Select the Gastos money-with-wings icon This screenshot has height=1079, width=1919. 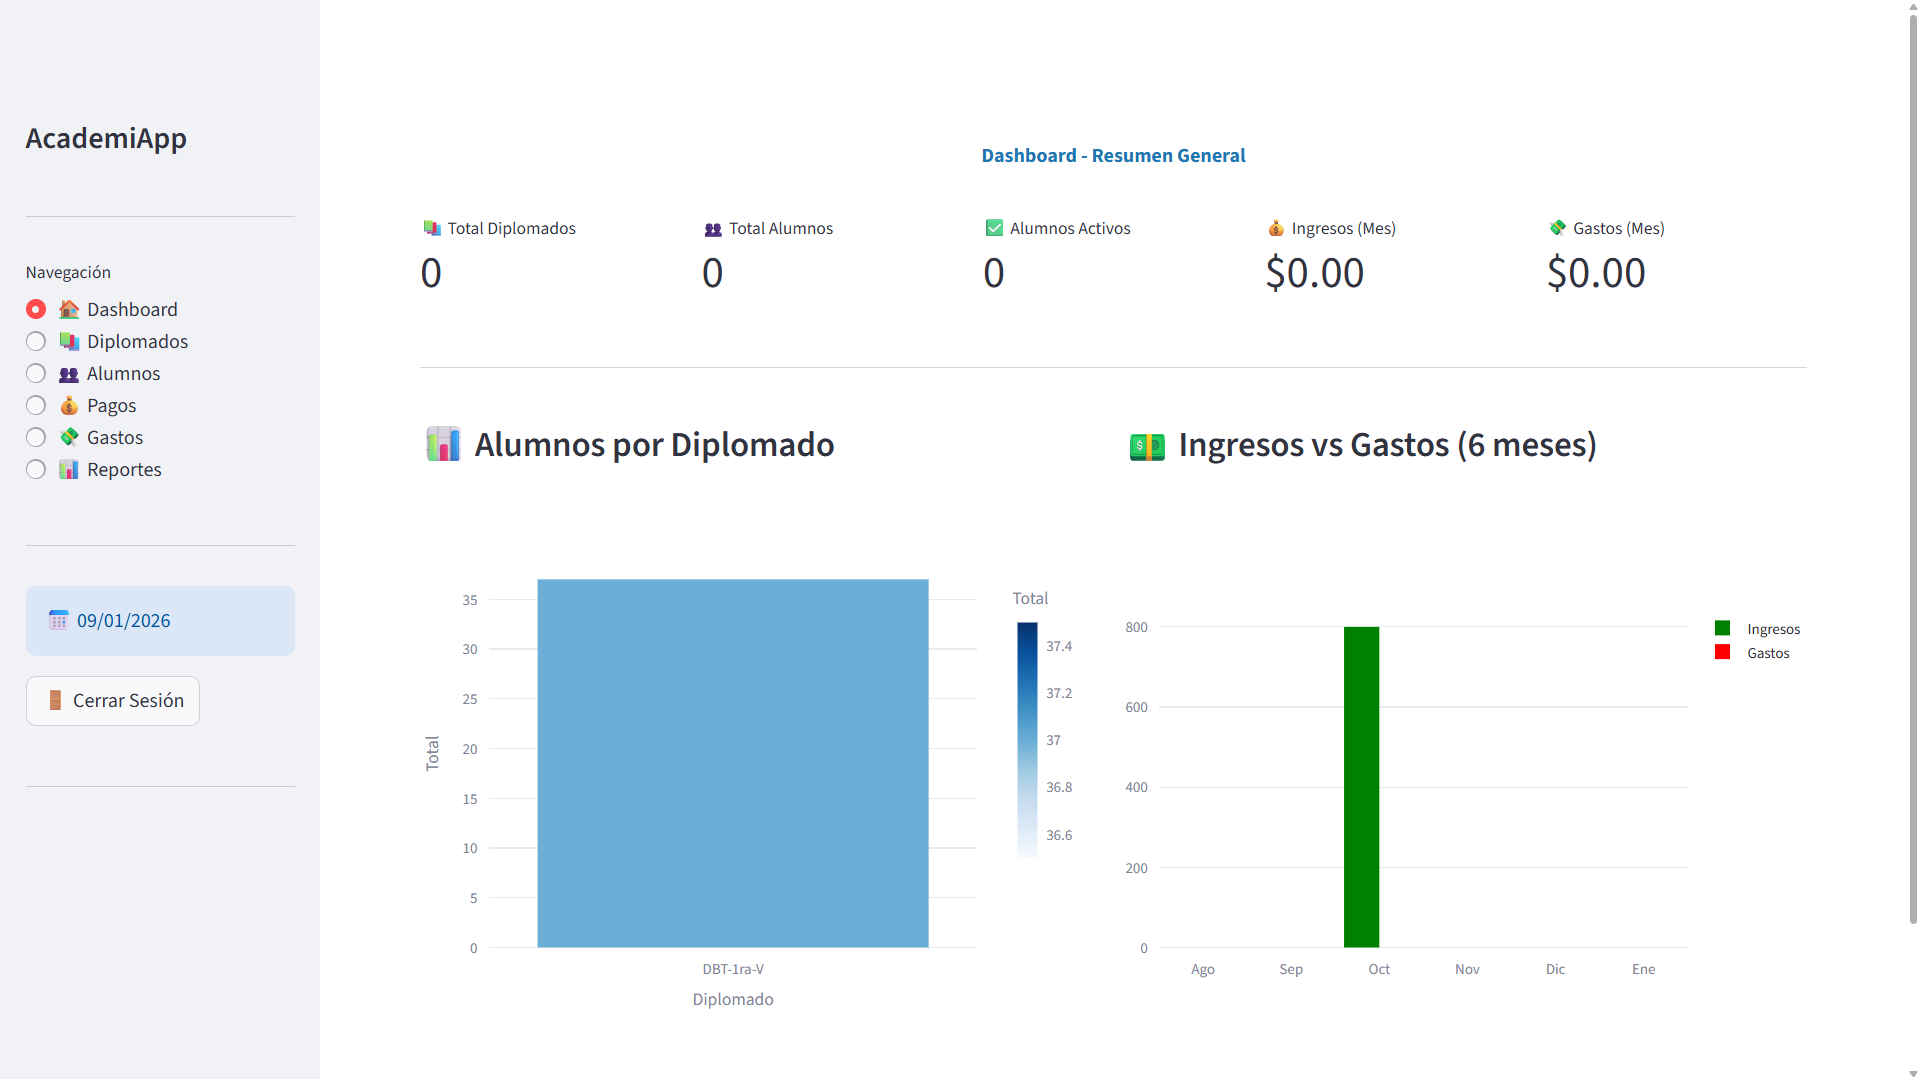(68, 437)
